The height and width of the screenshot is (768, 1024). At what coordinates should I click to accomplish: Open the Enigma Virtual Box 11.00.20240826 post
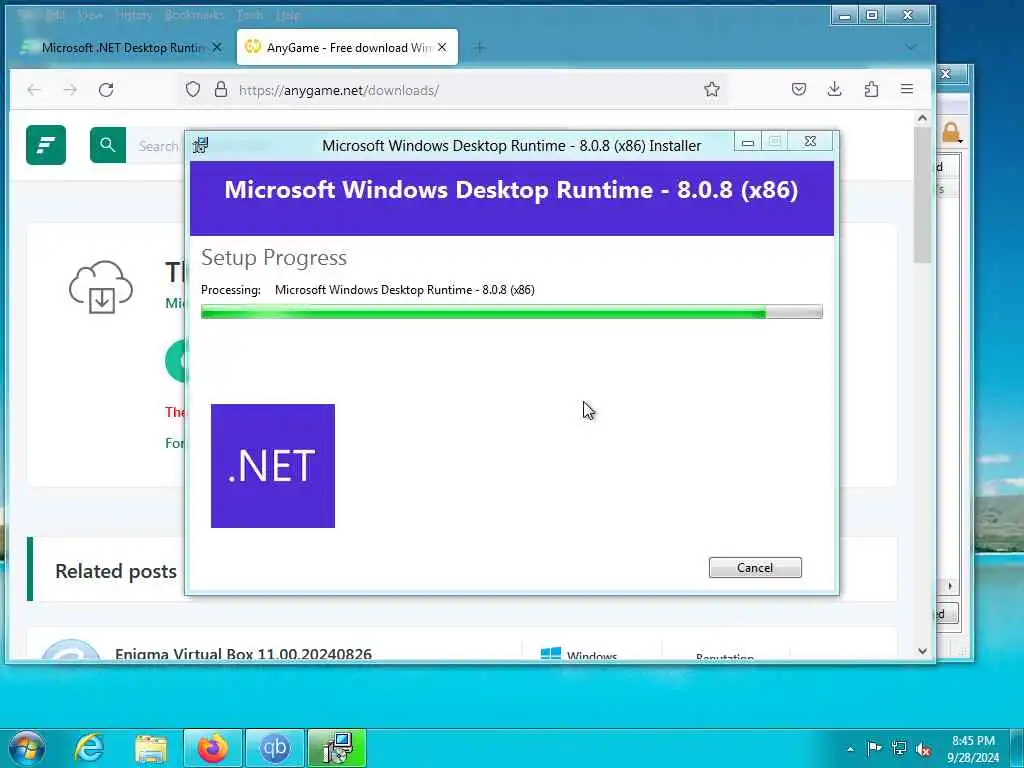pyautogui.click(x=243, y=654)
